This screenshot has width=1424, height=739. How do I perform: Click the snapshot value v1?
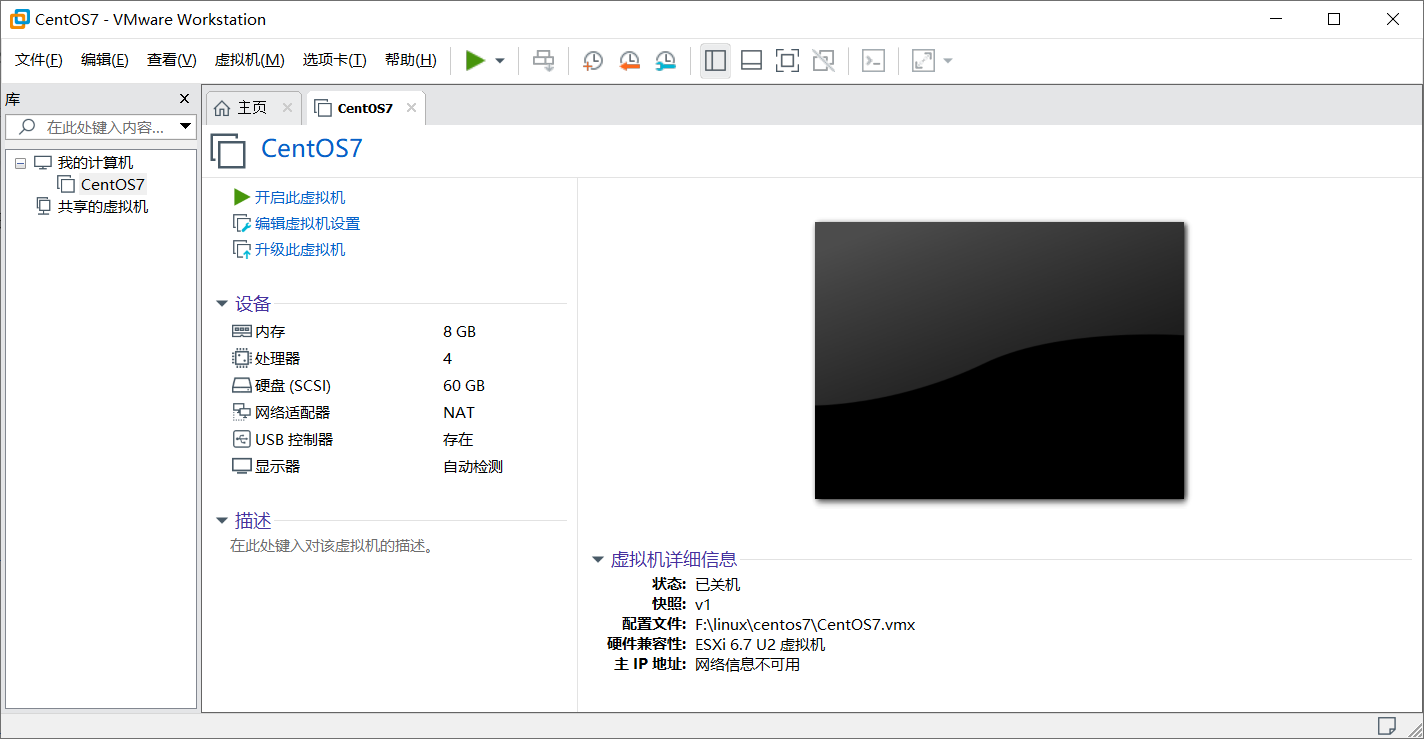[x=703, y=604]
